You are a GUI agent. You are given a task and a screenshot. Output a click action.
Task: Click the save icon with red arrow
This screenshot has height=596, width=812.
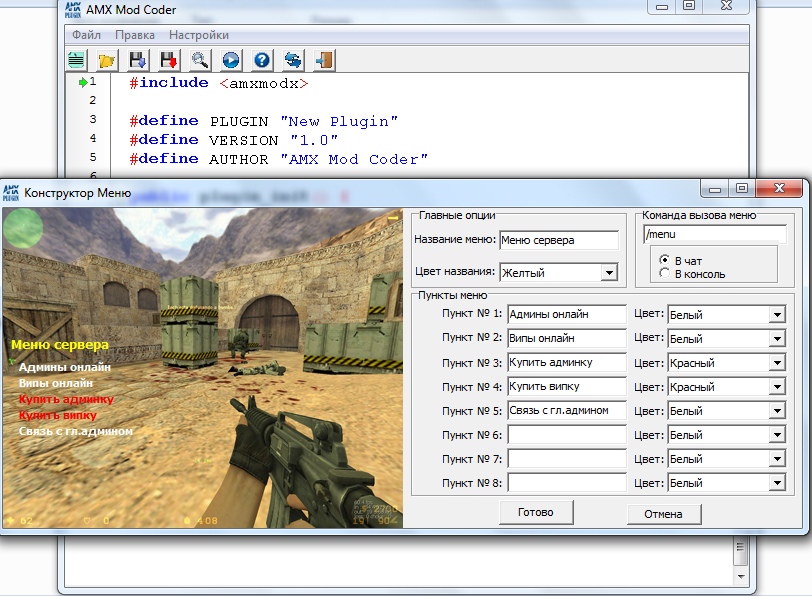pos(169,60)
